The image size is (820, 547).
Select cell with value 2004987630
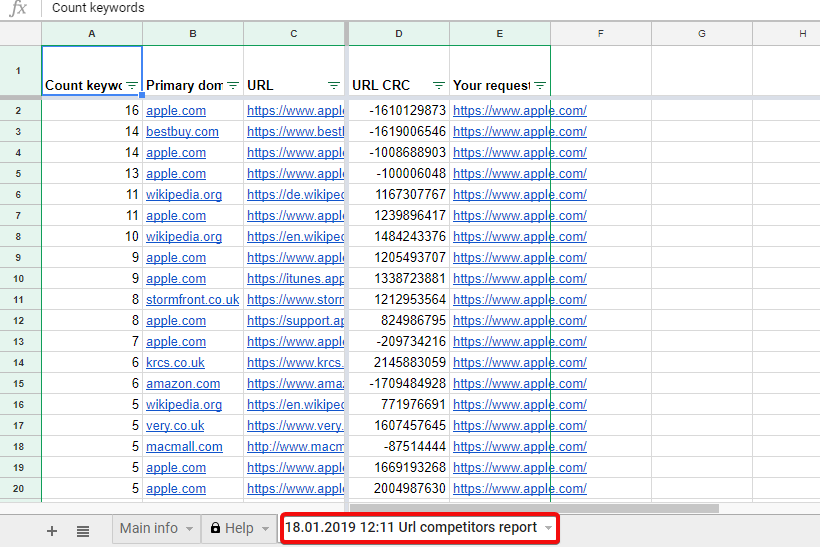399,488
